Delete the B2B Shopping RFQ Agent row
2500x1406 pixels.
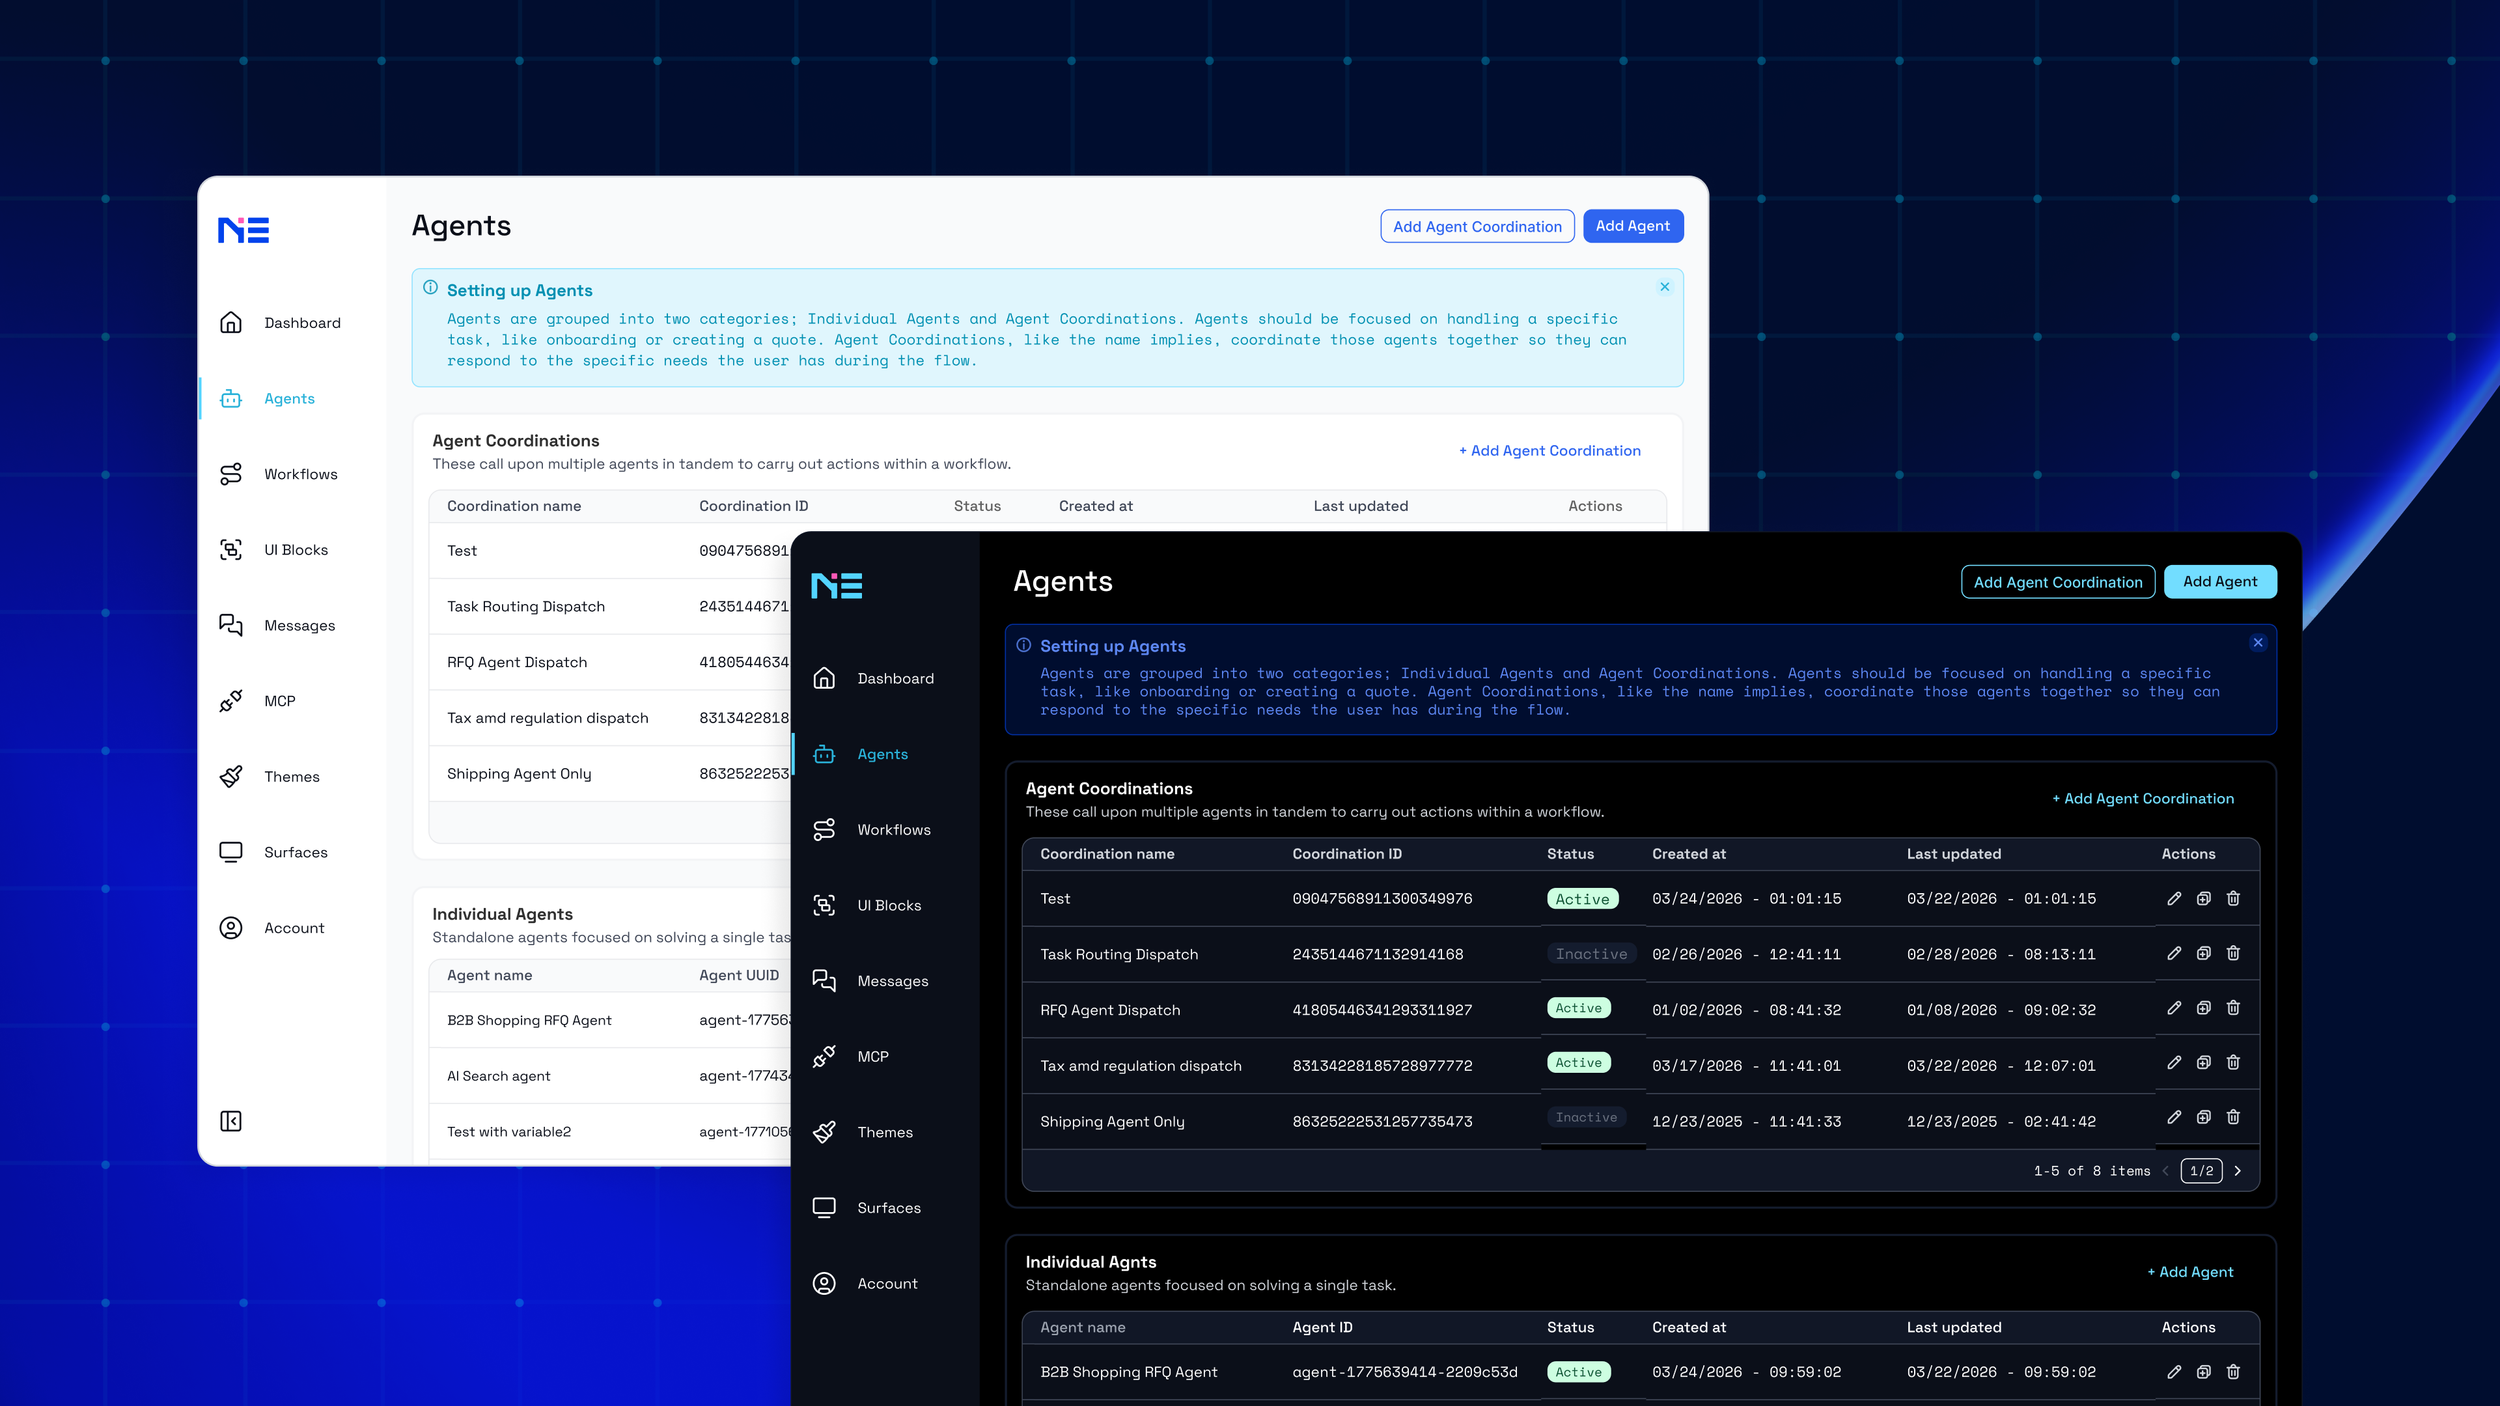[2233, 1372]
